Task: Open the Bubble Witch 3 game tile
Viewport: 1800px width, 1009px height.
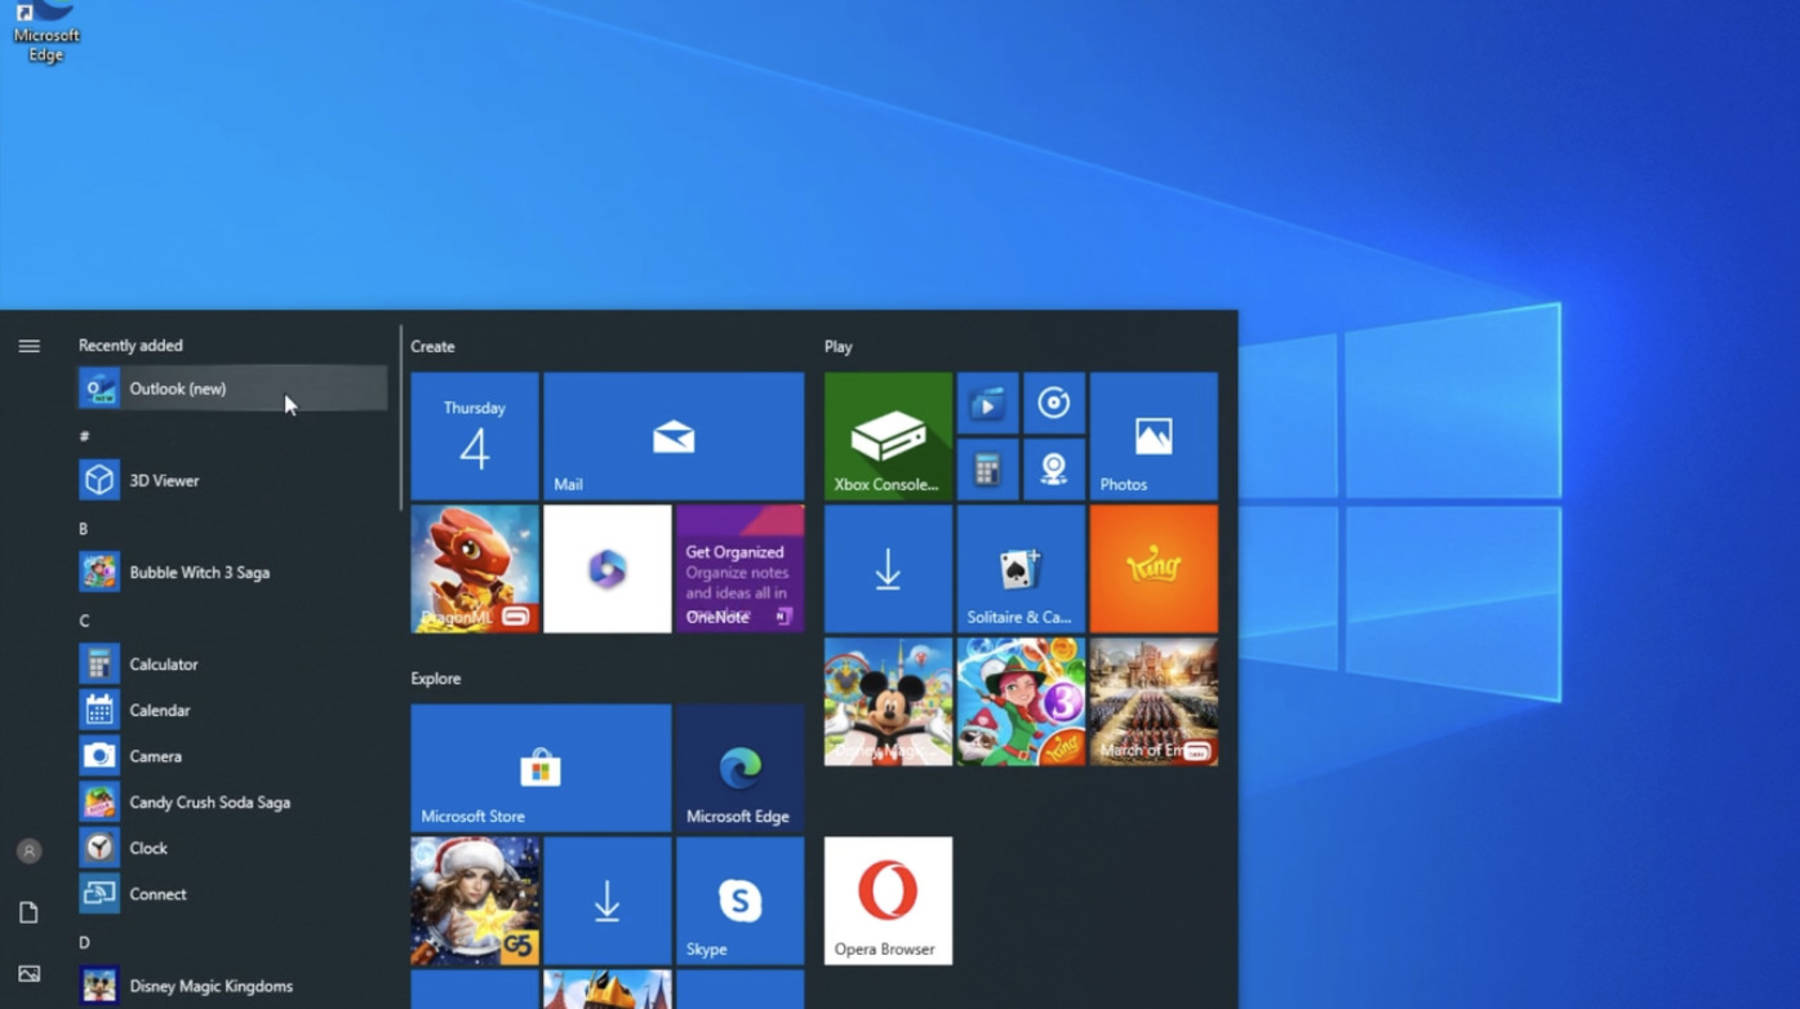Action: pos(1021,702)
